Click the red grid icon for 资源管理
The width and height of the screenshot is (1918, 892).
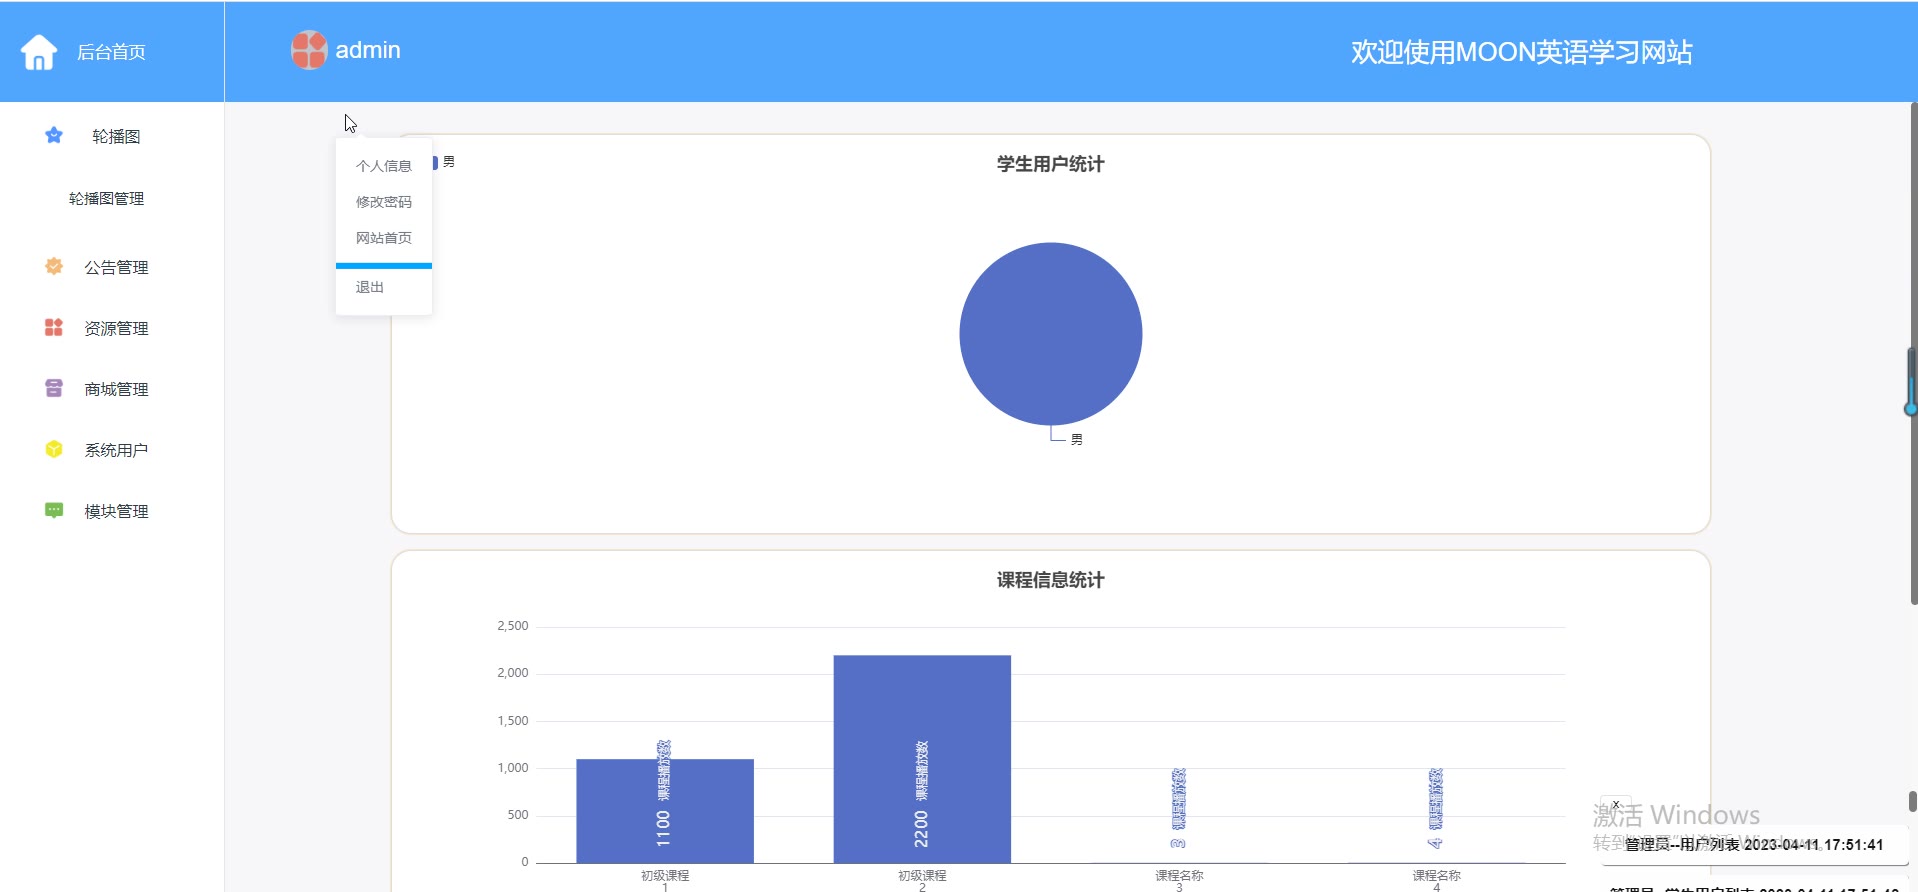(54, 327)
